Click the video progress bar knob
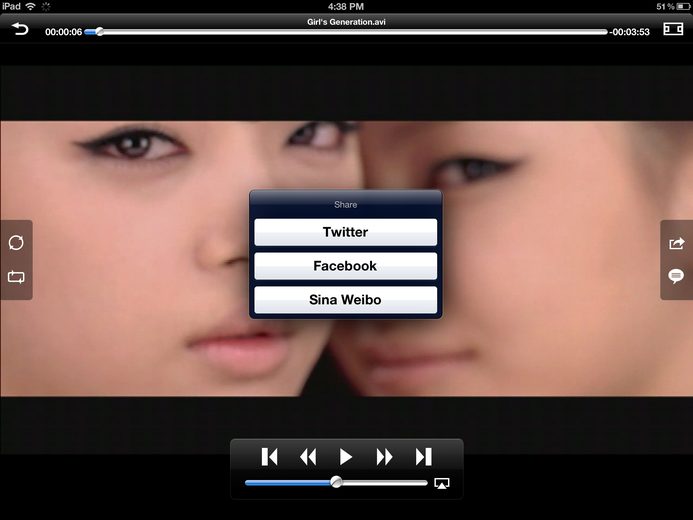The width and height of the screenshot is (693, 520). [x=99, y=32]
